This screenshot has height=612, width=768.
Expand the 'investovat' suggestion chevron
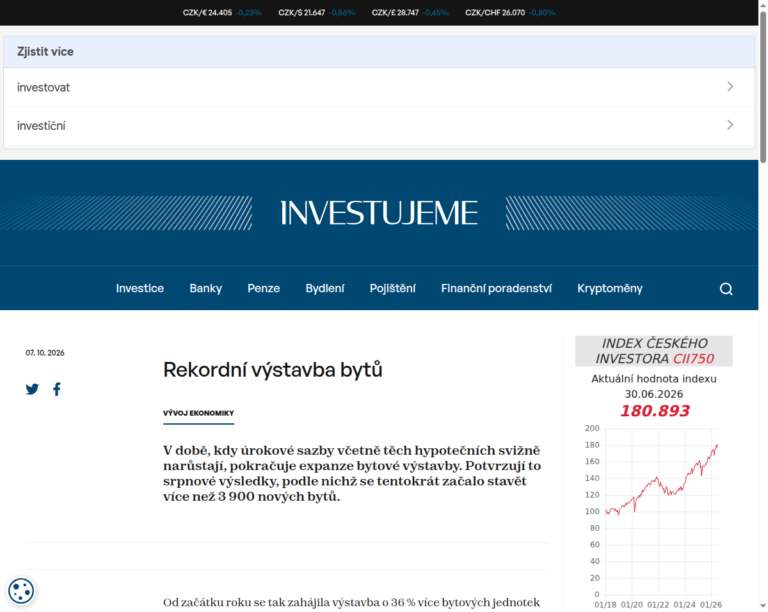[730, 87]
